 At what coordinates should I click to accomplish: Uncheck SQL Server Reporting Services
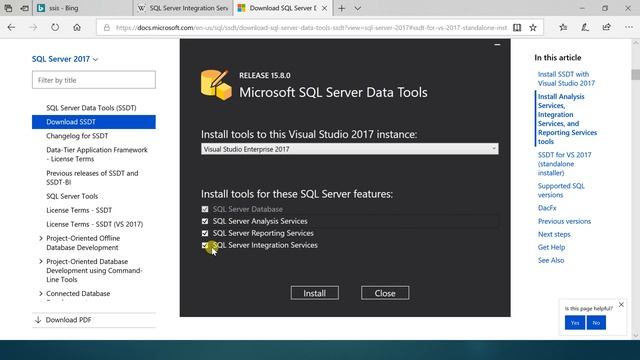[x=205, y=233]
